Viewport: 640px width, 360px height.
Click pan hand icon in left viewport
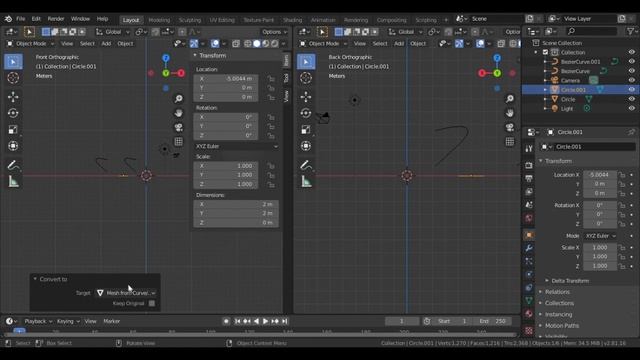(x=178, y=113)
